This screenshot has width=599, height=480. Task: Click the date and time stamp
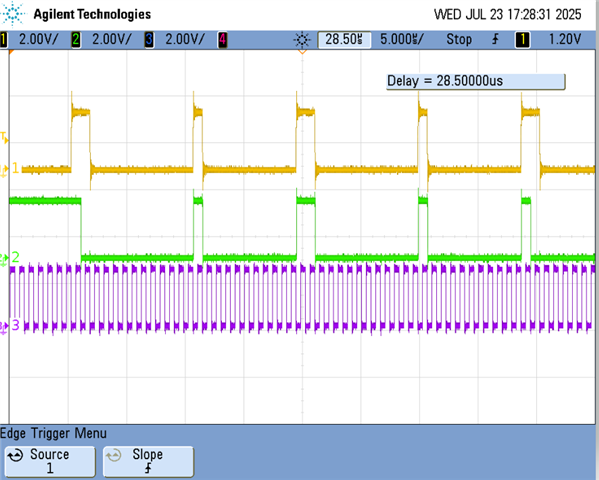click(507, 15)
